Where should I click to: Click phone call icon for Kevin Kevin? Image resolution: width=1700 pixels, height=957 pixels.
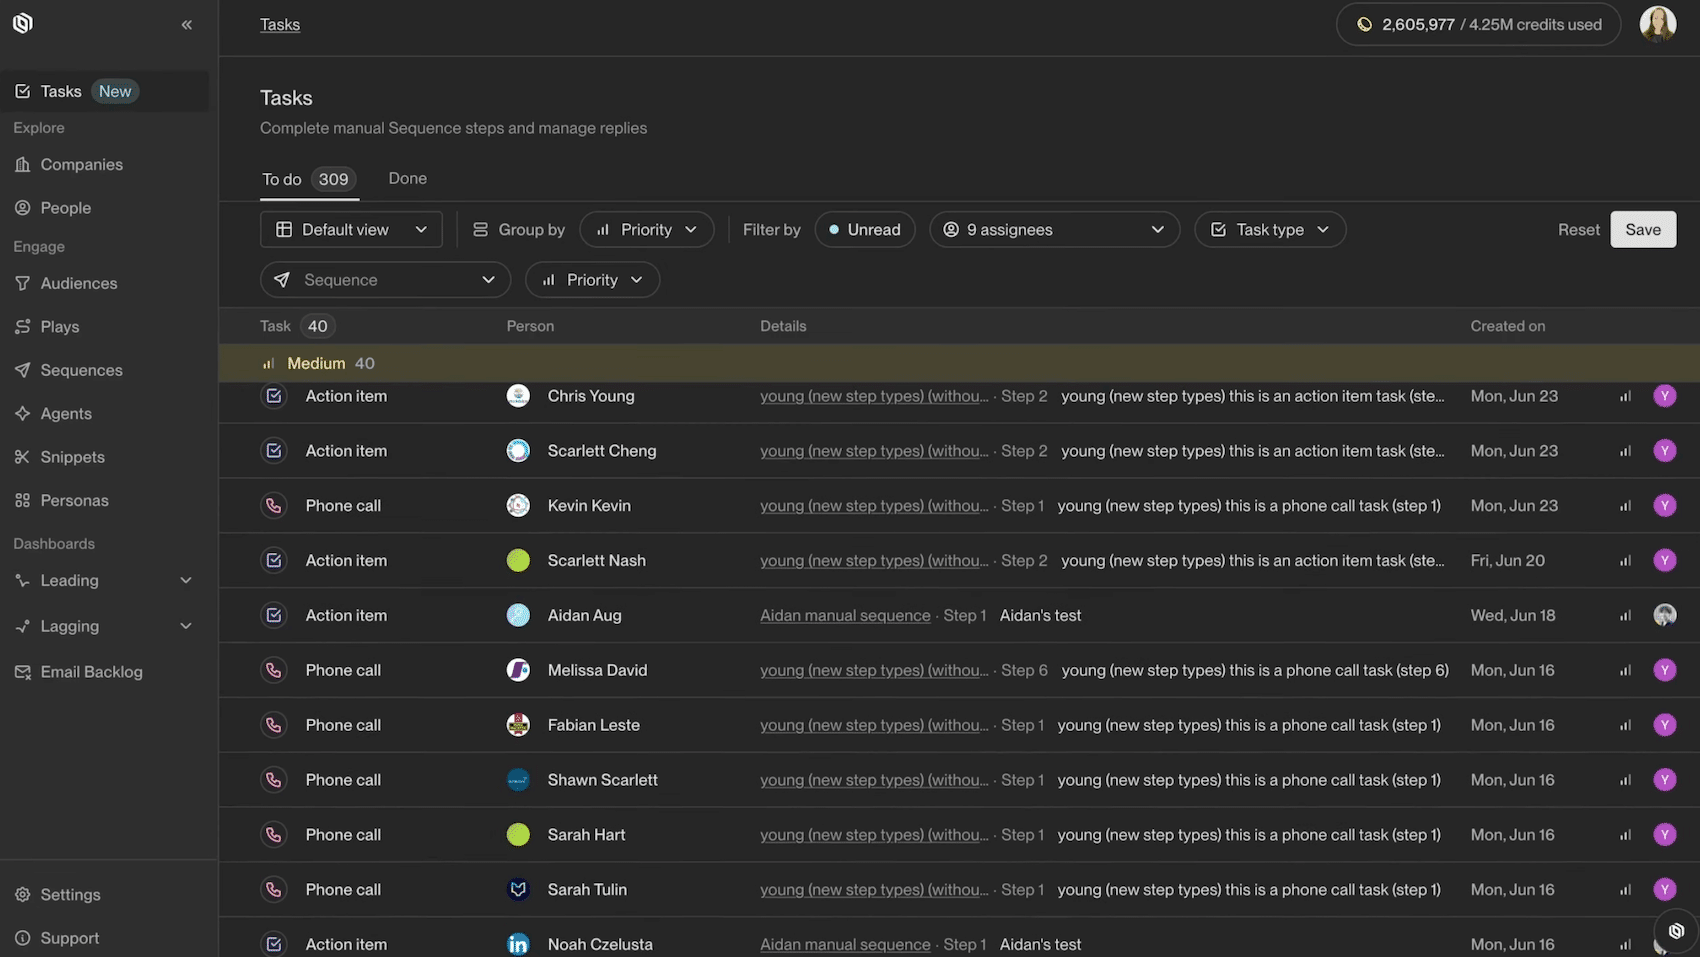point(273,506)
